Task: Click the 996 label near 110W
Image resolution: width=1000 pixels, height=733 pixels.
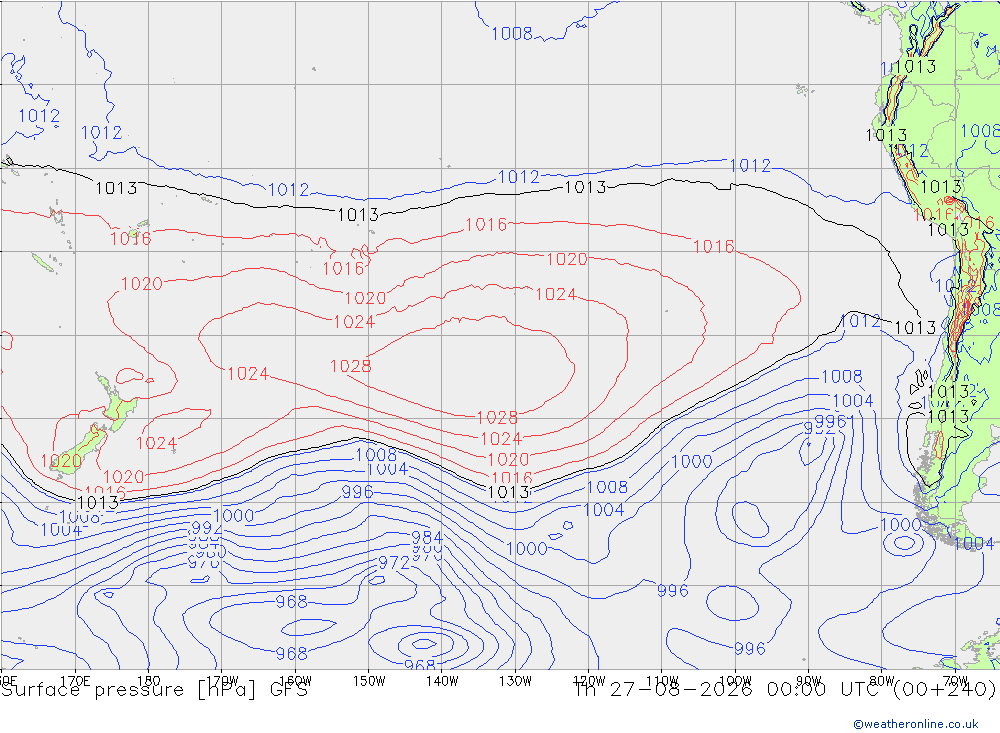Action: tap(673, 591)
